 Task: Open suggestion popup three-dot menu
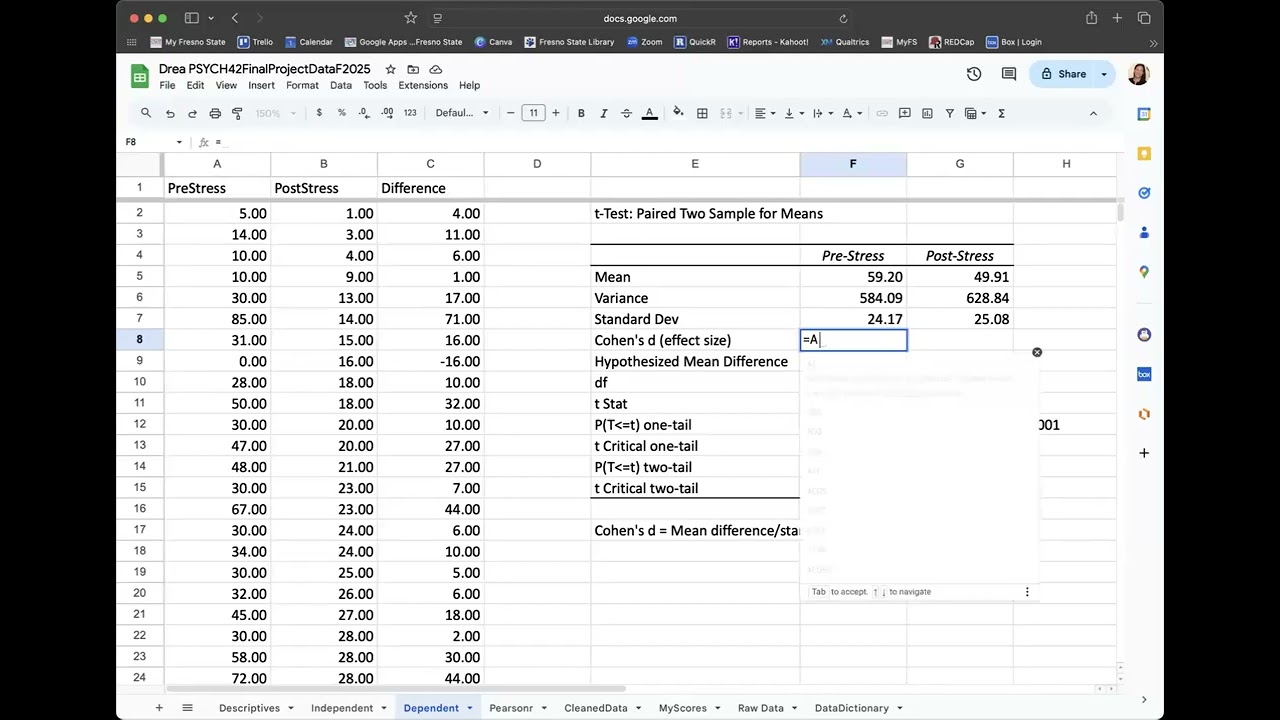point(1027,592)
